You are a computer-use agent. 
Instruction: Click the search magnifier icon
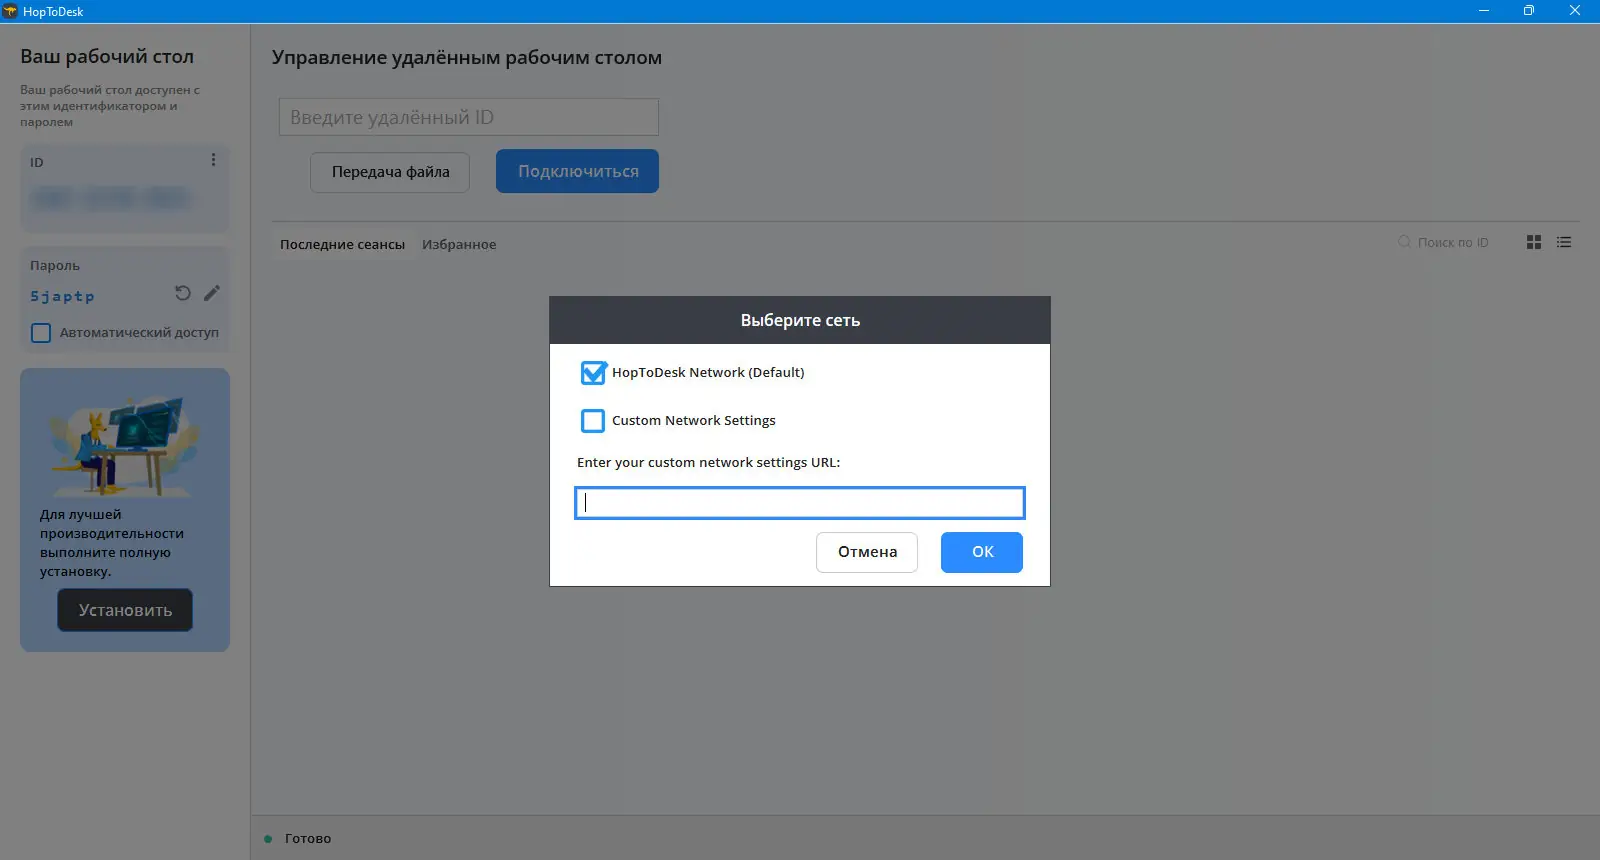tap(1404, 242)
